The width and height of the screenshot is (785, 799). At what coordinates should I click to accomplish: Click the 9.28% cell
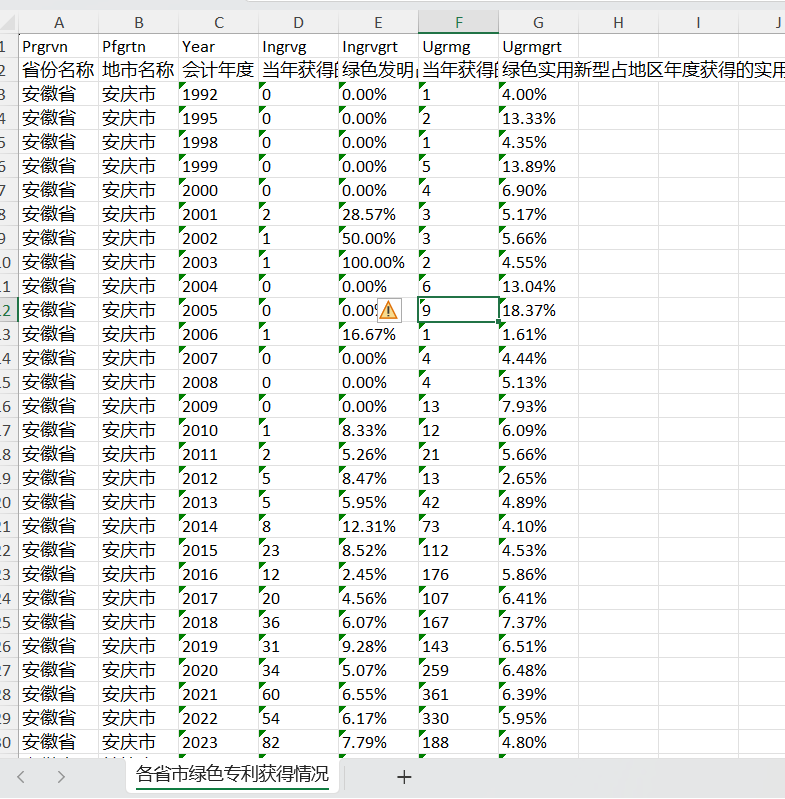coord(378,647)
